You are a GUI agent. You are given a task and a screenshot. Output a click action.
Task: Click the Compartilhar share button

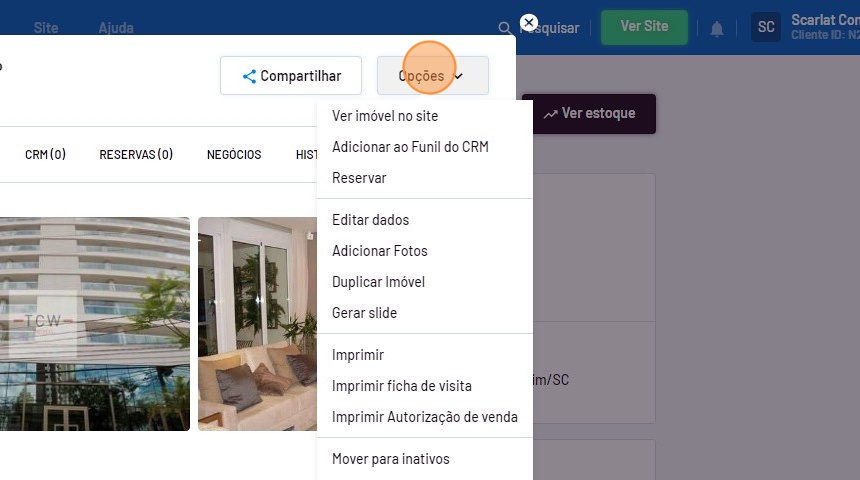[291, 76]
